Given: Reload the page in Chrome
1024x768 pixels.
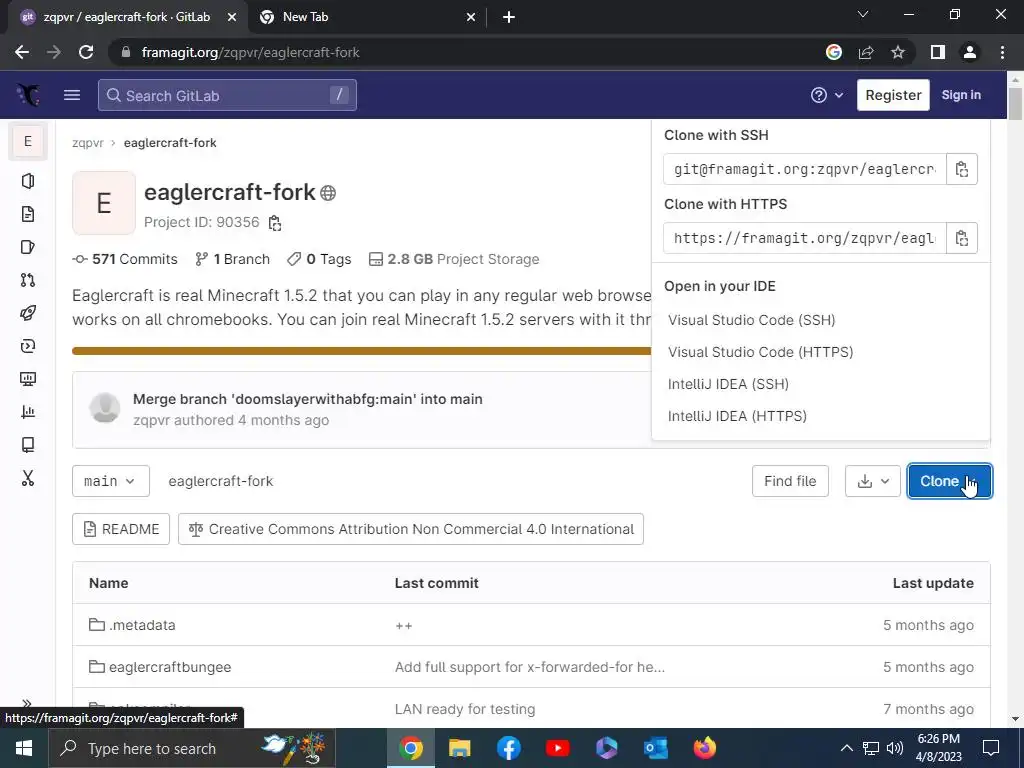Looking at the screenshot, I should click(86, 52).
